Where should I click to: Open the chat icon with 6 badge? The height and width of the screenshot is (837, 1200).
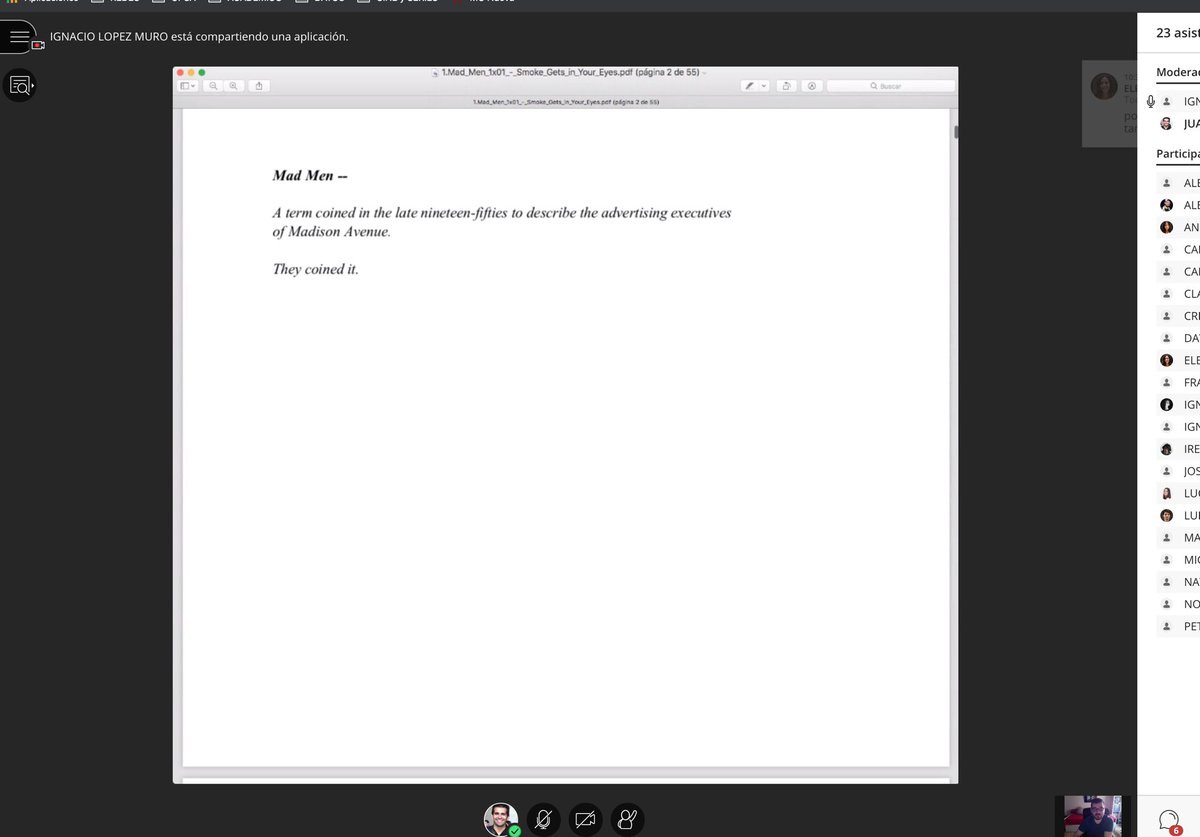coord(1168,821)
